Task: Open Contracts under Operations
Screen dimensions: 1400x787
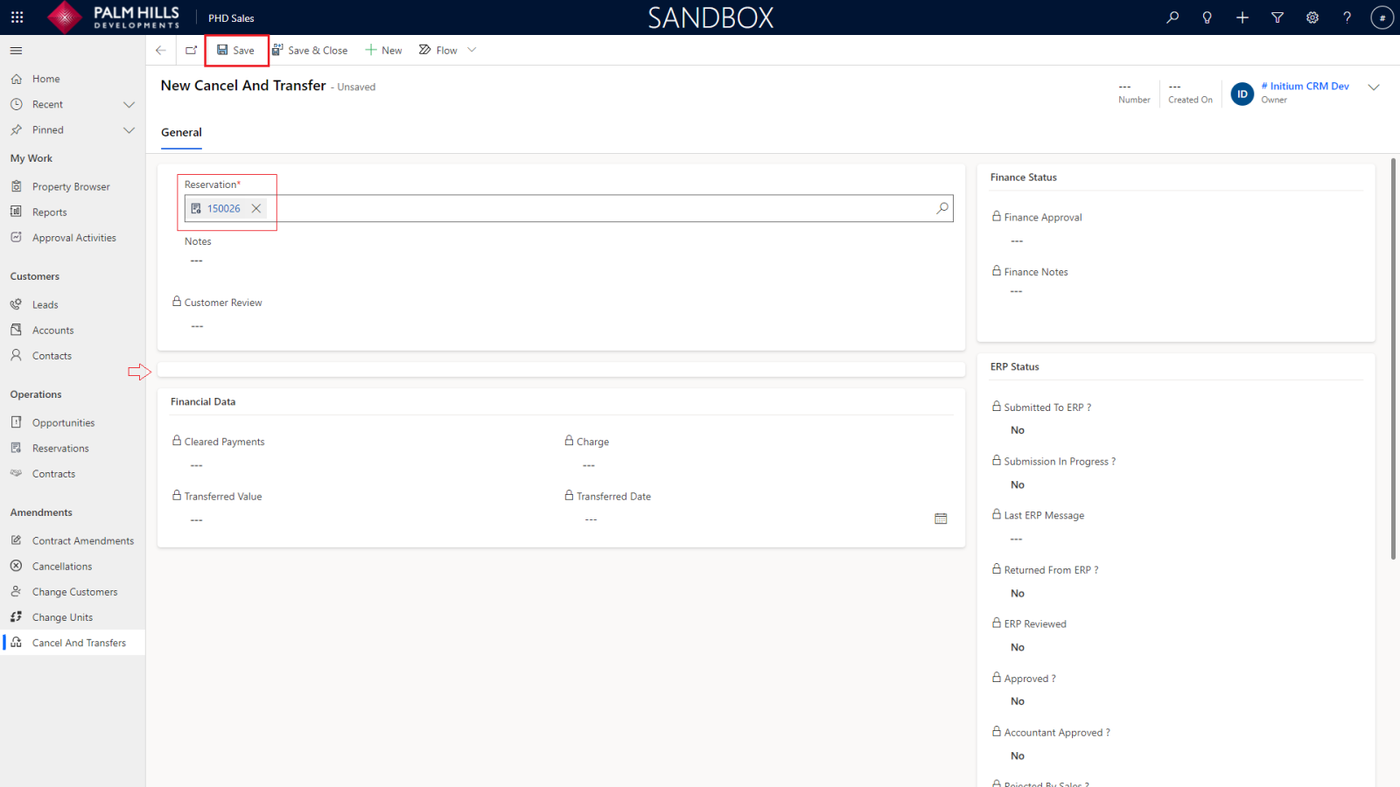Action: [x=72, y=474]
